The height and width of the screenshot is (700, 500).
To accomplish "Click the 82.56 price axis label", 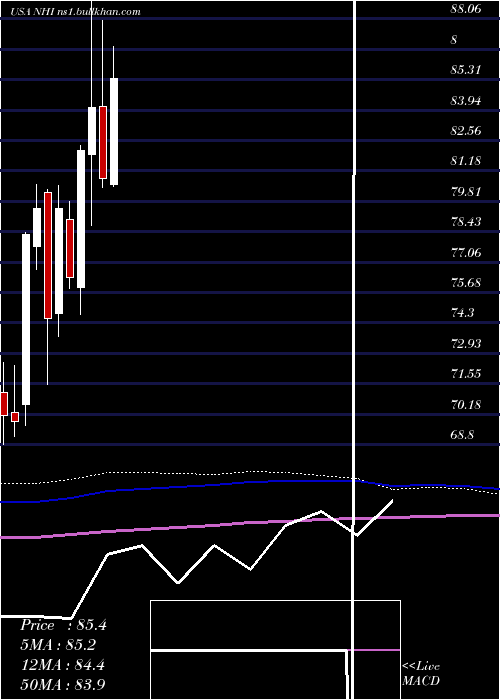I will coord(466,131).
